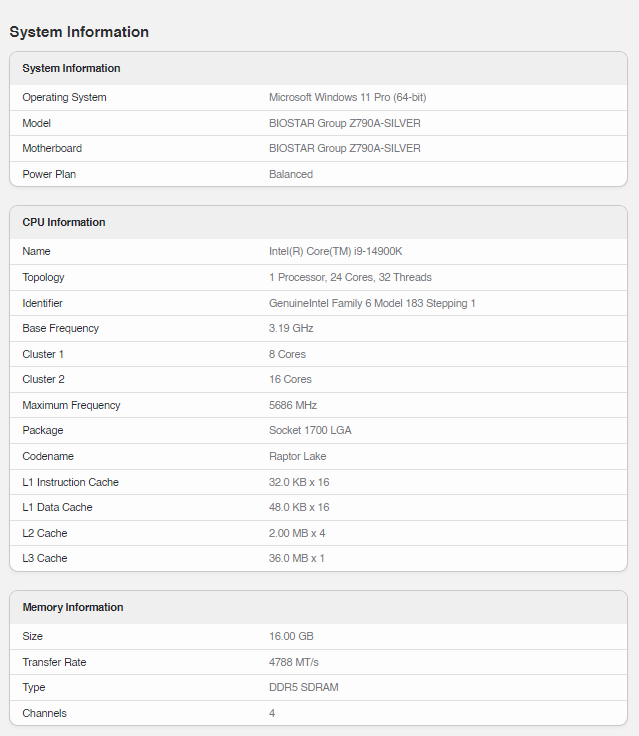Select the 'L2 Cache' label
This screenshot has height=736, width=639.
[x=45, y=534]
